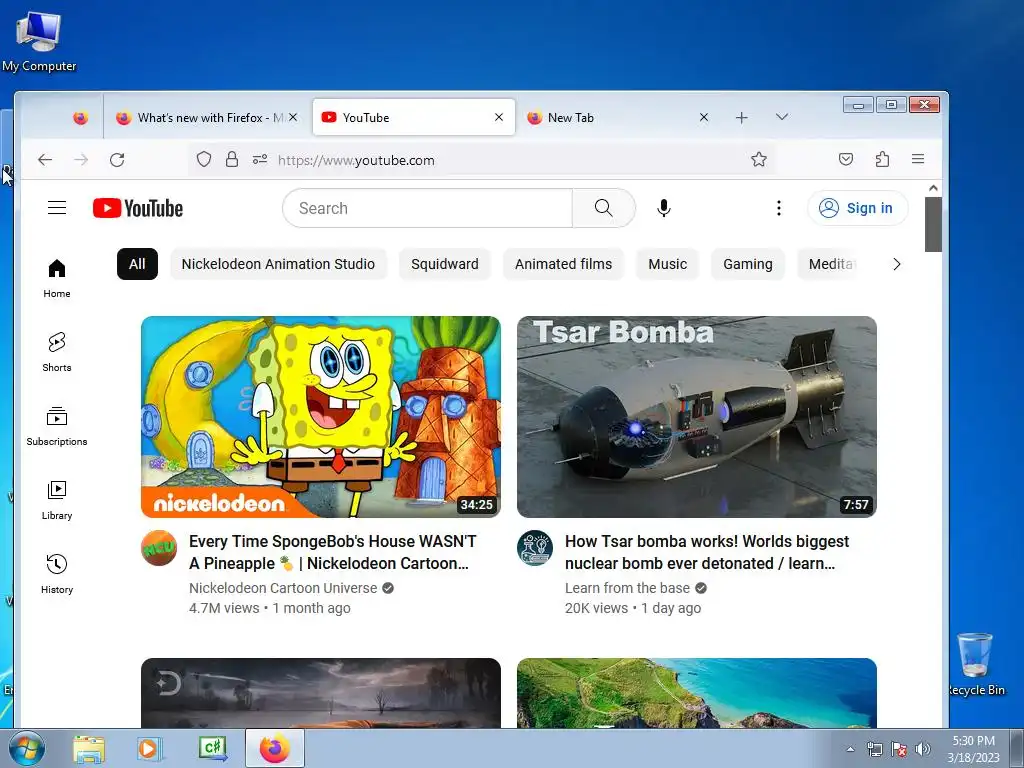Click the scrollbar up arrow
Screen dimensions: 1024x768
coord(933,188)
